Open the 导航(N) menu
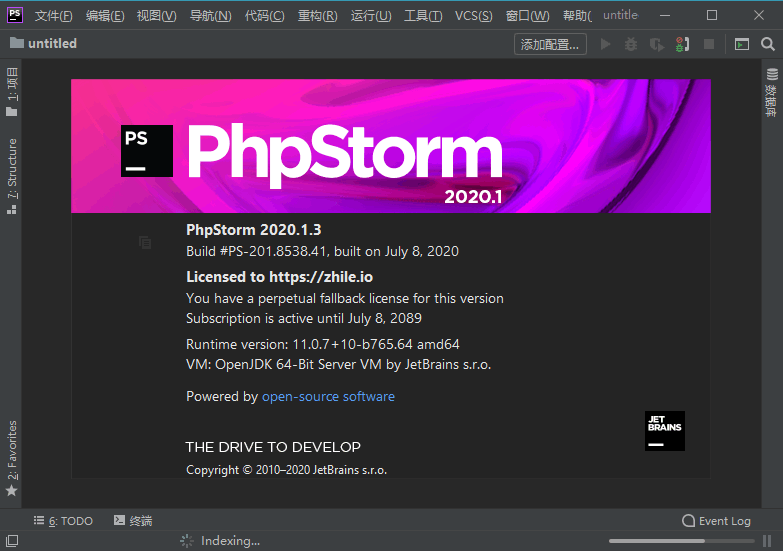Viewport: 783px width, 551px height. (210, 16)
